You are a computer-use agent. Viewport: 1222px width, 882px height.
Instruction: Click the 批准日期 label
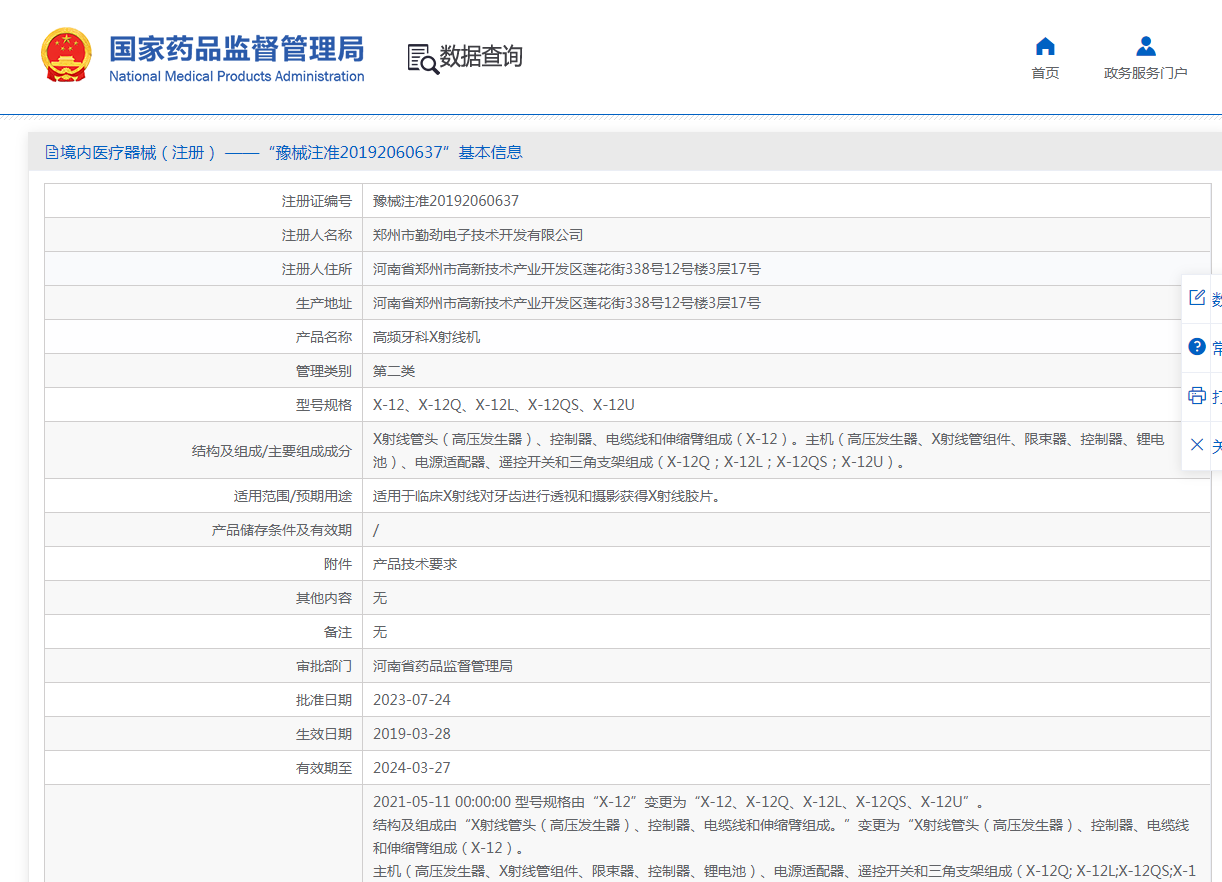pyautogui.click(x=324, y=700)
